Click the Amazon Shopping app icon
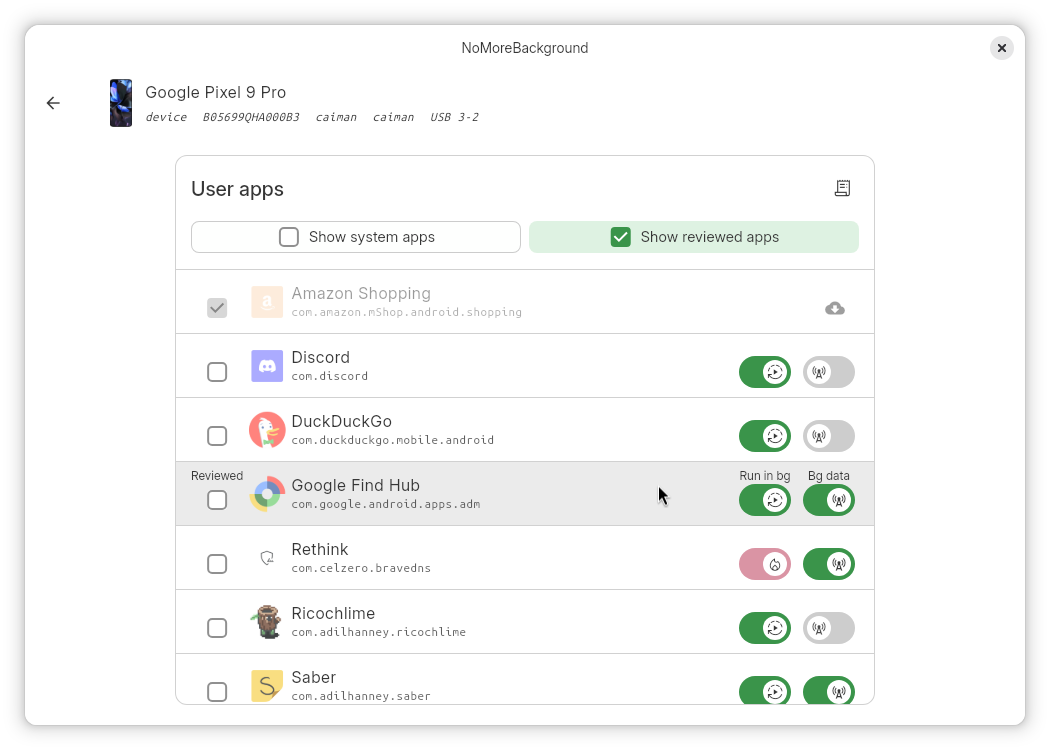The image size is (1050, 750). coord(267,302)
